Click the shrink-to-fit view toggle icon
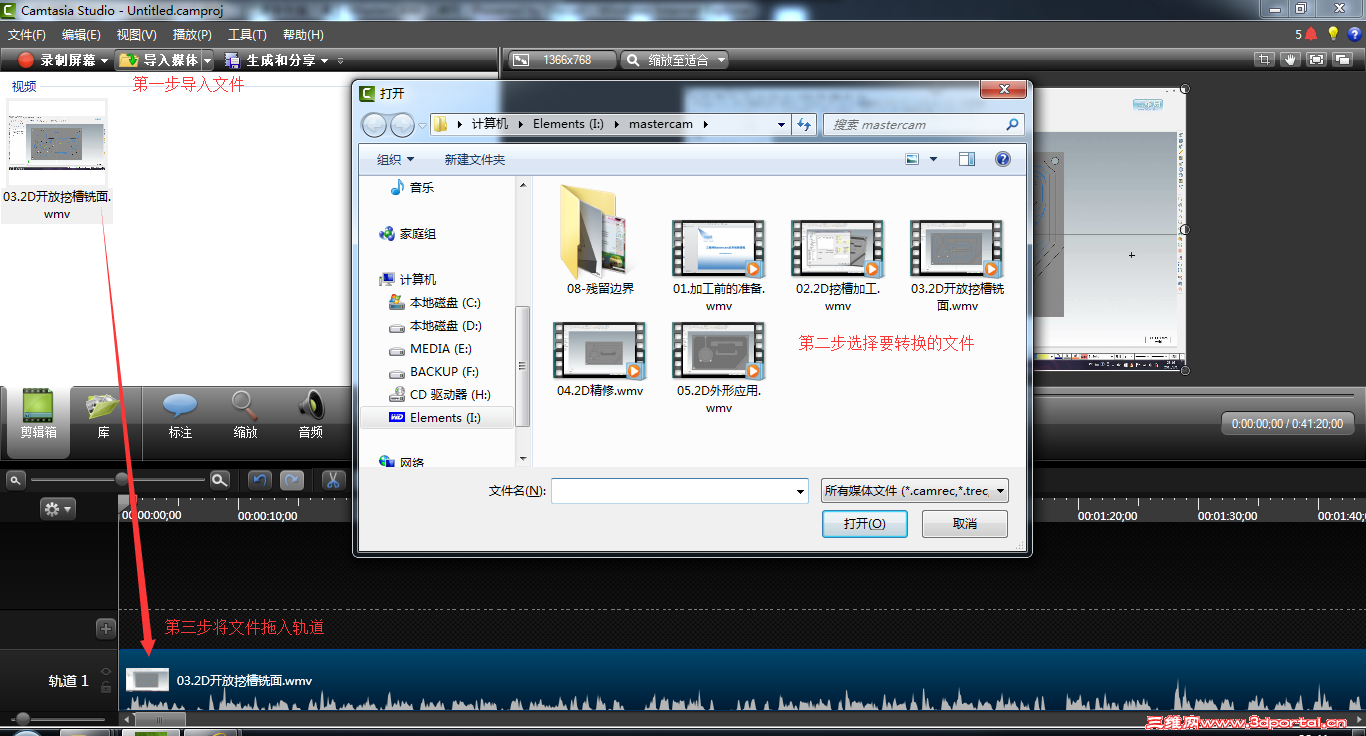 [1315, 59]
